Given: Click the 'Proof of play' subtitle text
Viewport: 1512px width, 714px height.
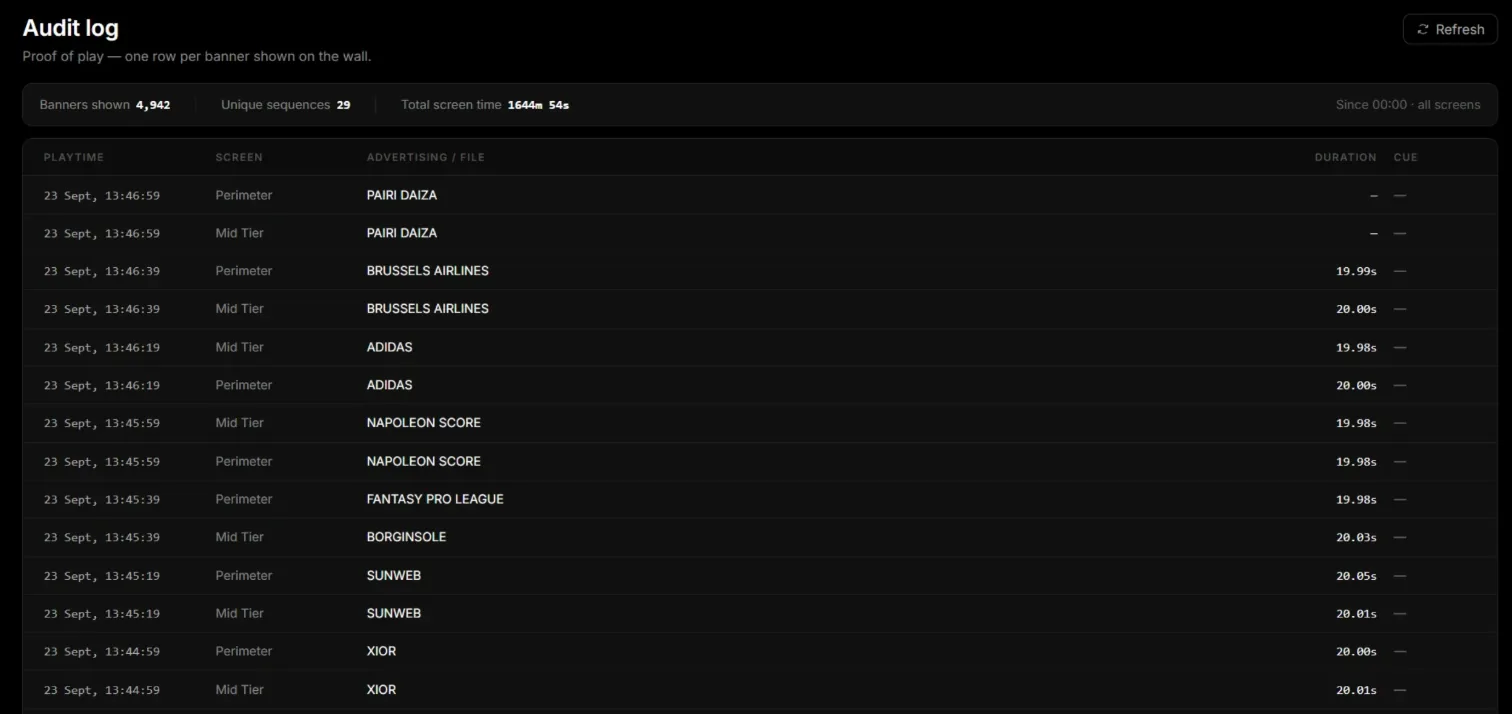Looking at the screenshot, I should pos(197,56).
